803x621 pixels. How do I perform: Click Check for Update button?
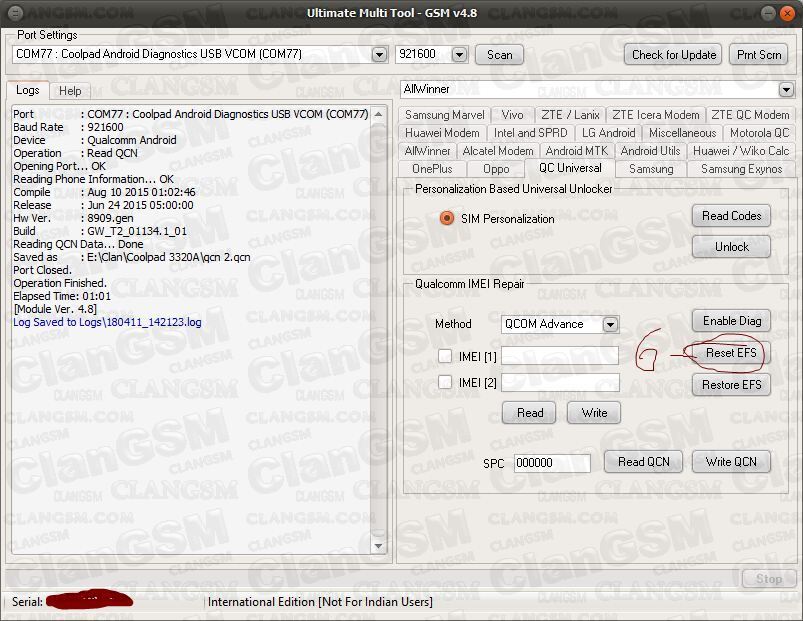pyautogui.click(x=673, y=55)
